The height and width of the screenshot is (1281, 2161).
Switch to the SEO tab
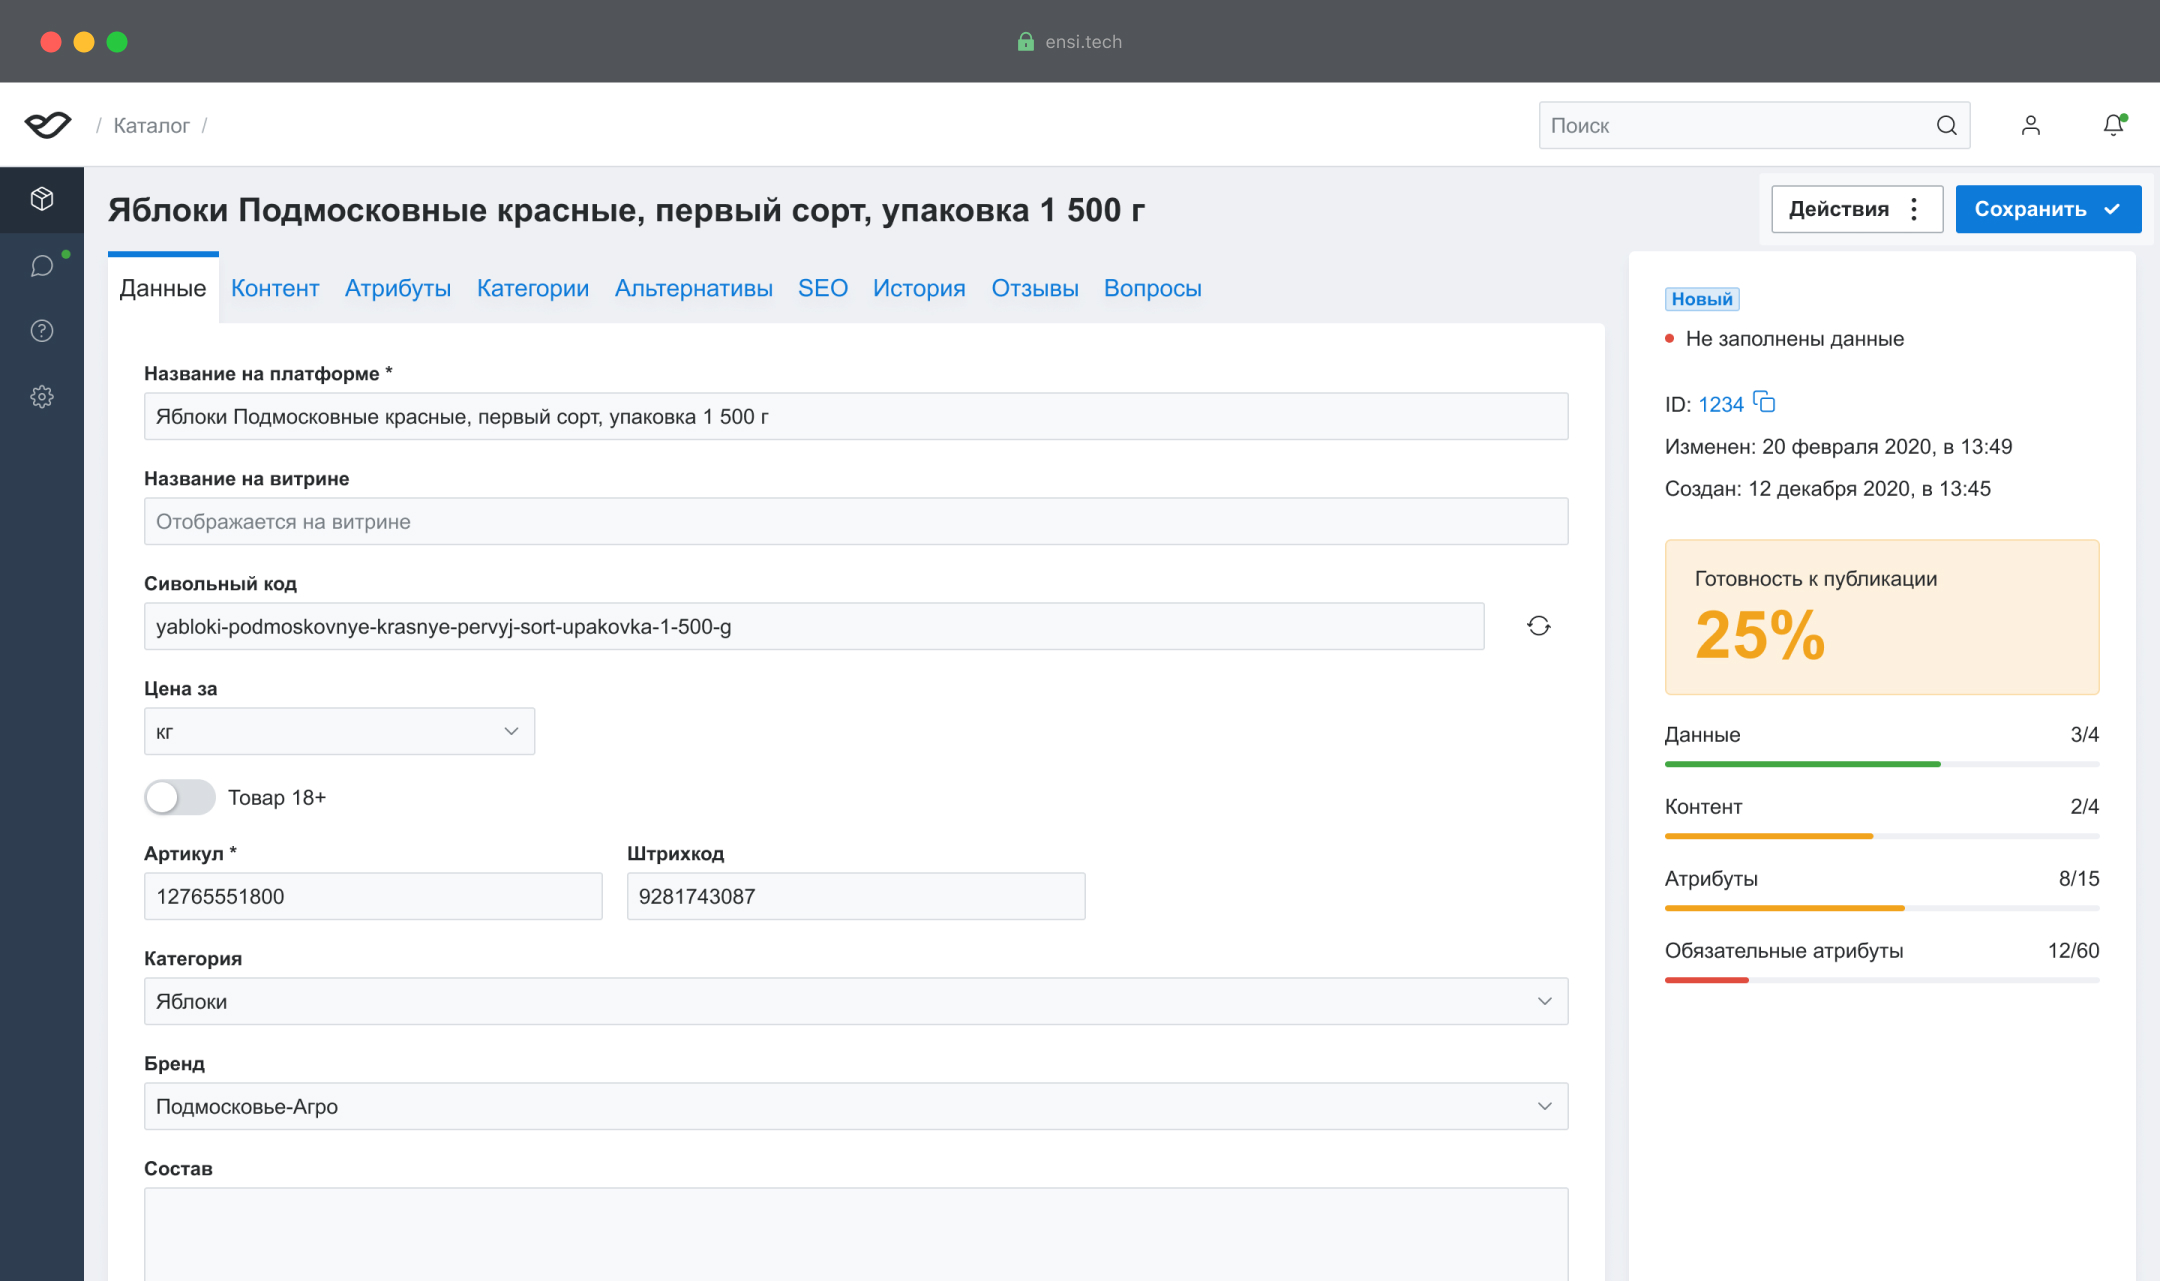click(x=822, y=288)
